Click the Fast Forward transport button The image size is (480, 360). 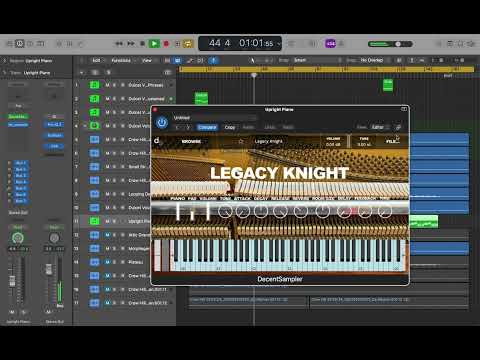pyautogui.click(x=131, y=44)
